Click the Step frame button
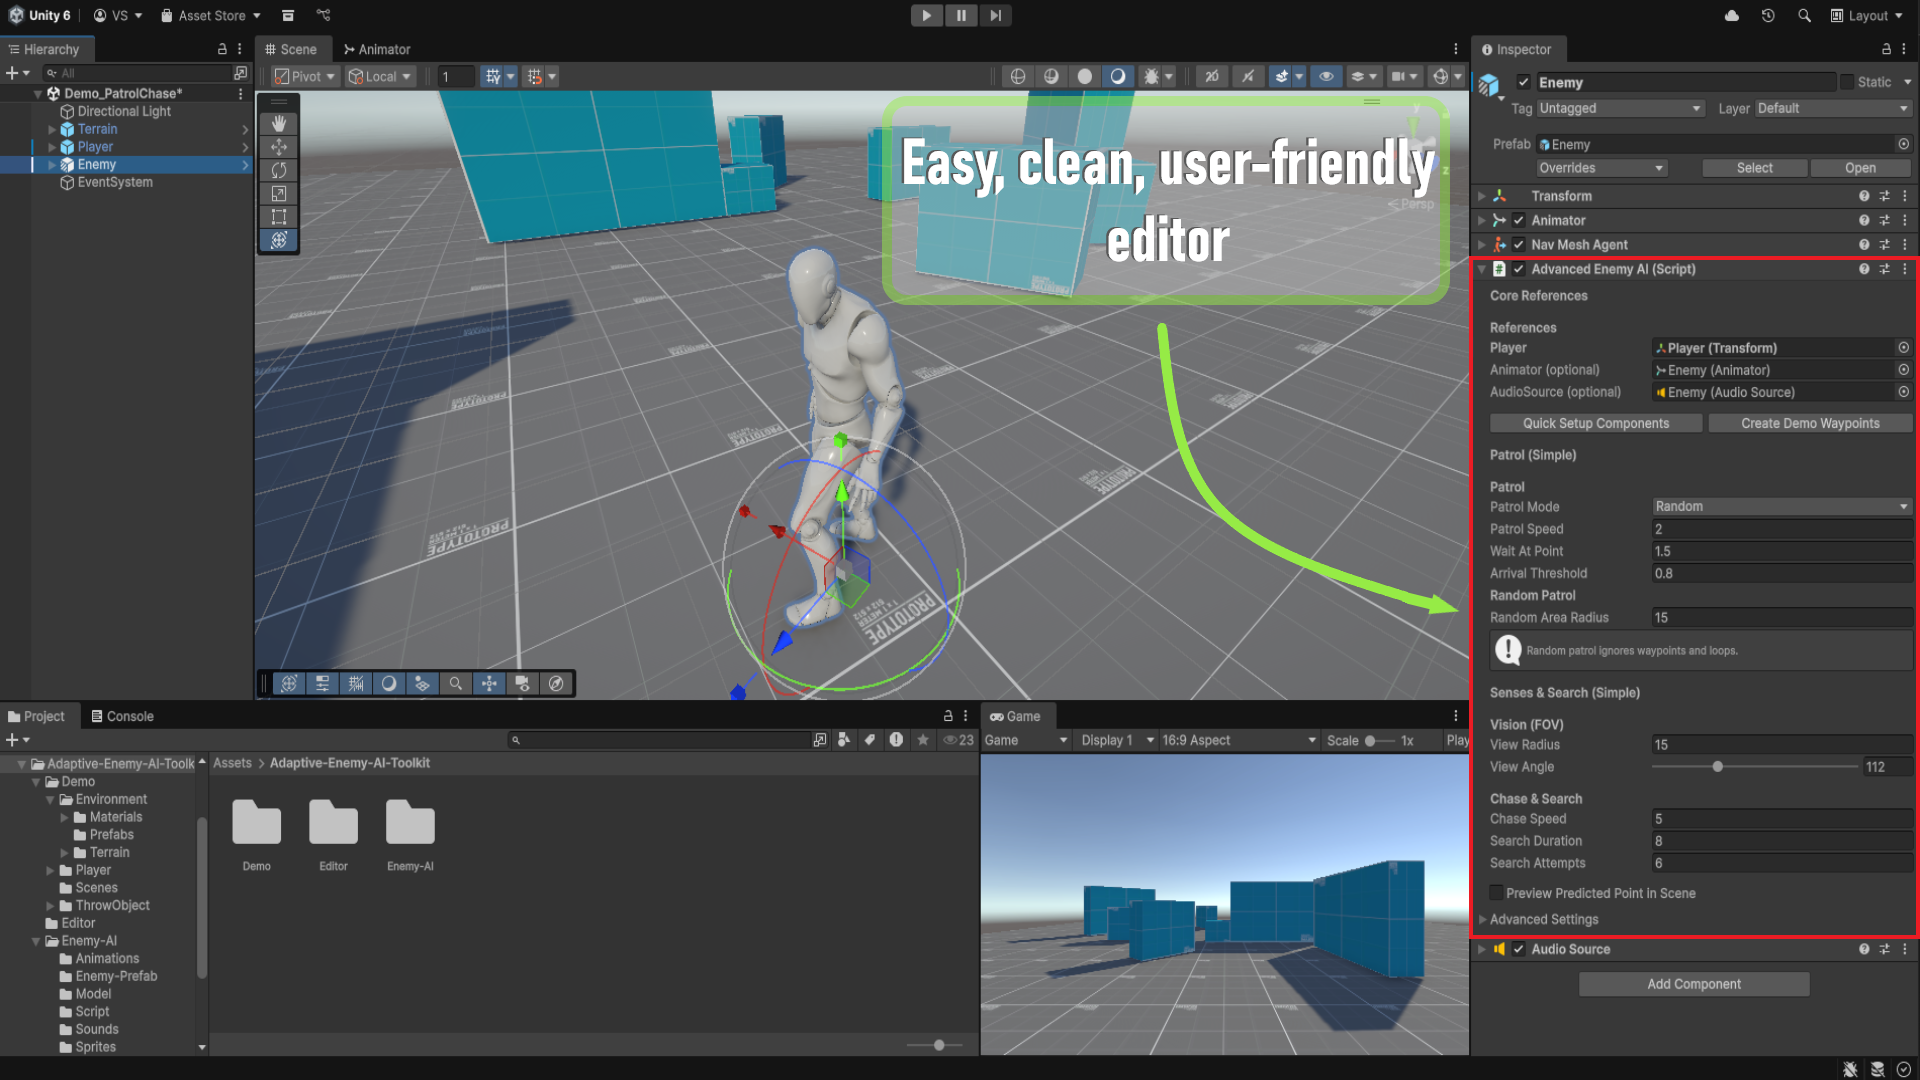 (995, 15)
